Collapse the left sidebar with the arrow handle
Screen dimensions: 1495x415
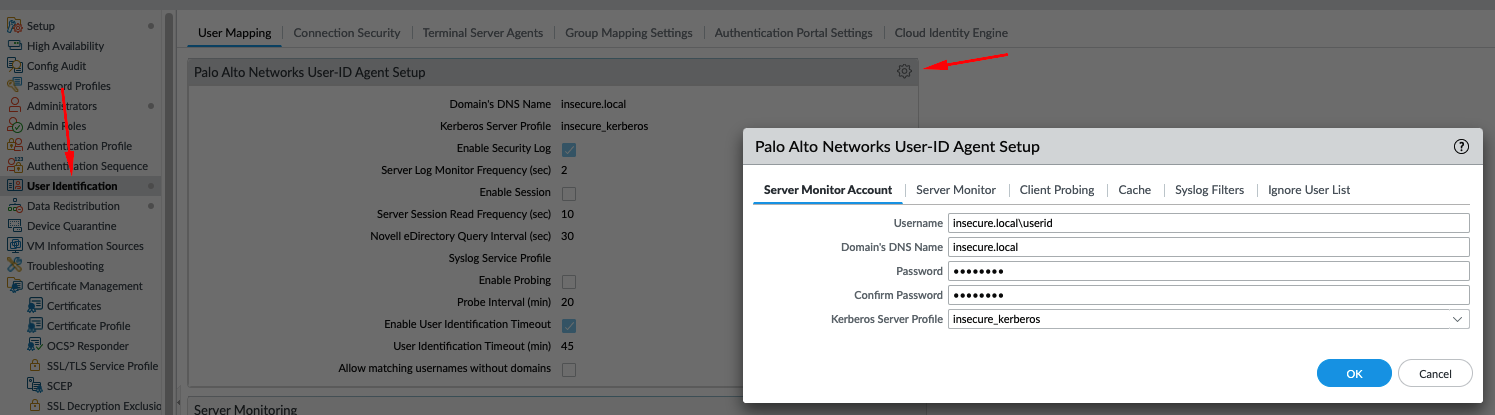[179, 402]
